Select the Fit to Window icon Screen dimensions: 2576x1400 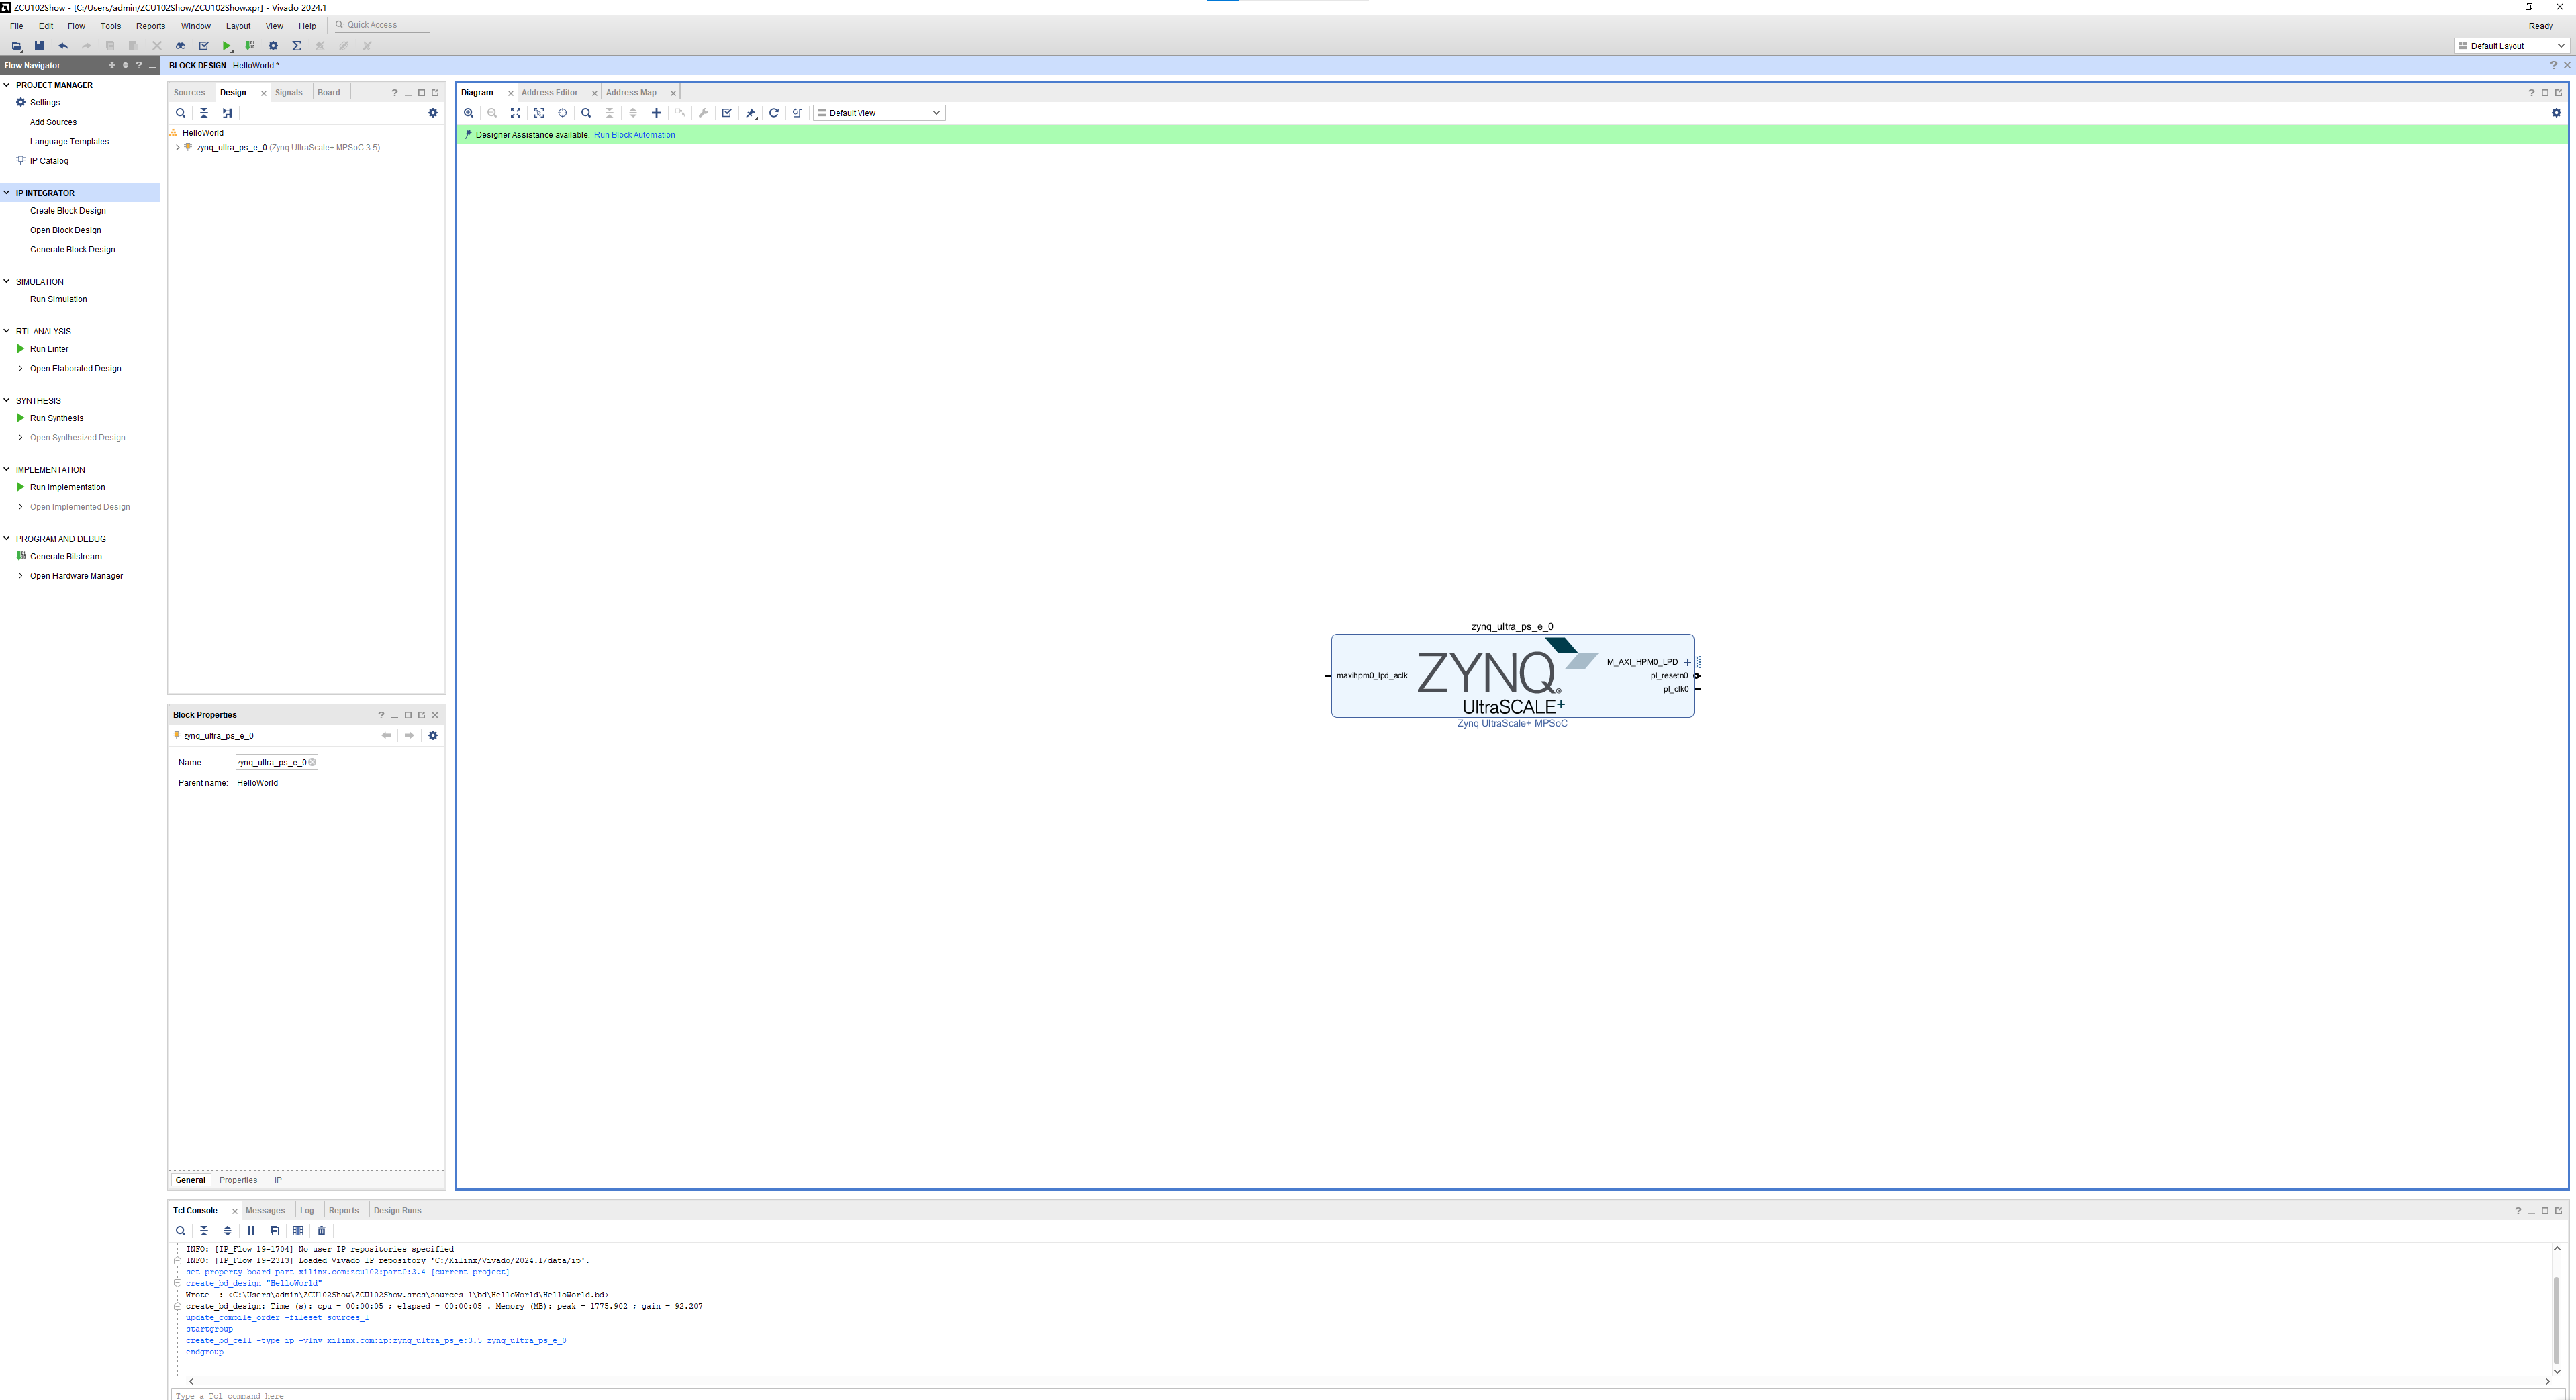coord(515,112)
